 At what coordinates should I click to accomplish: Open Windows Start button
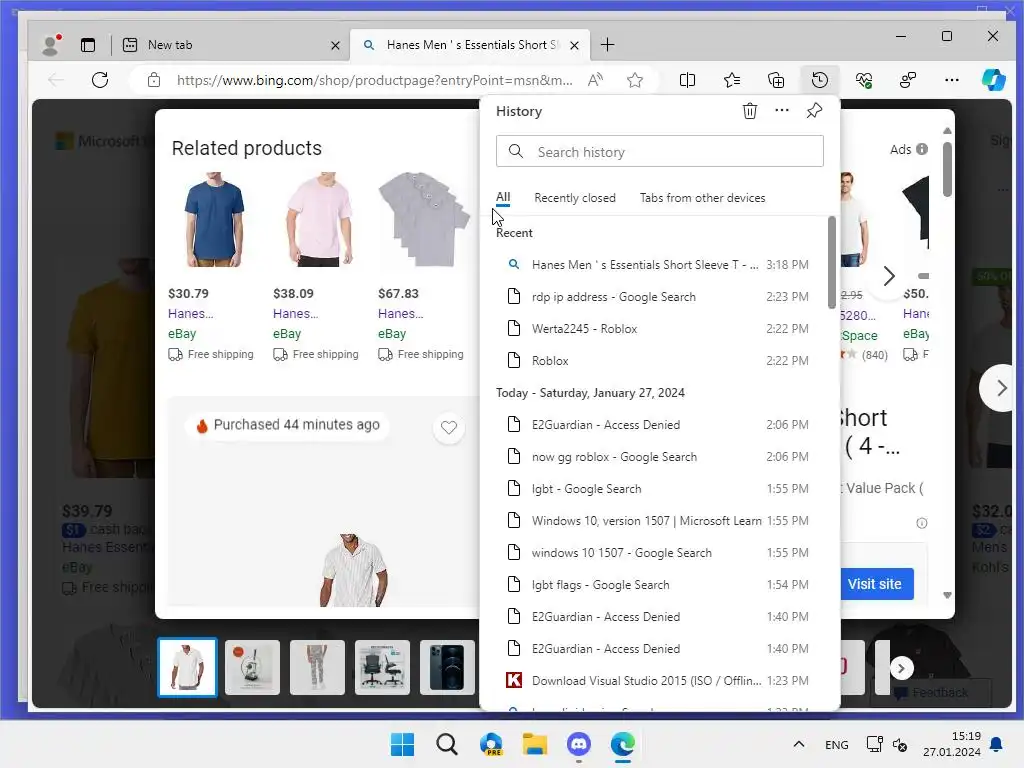[x=402, y=744]
